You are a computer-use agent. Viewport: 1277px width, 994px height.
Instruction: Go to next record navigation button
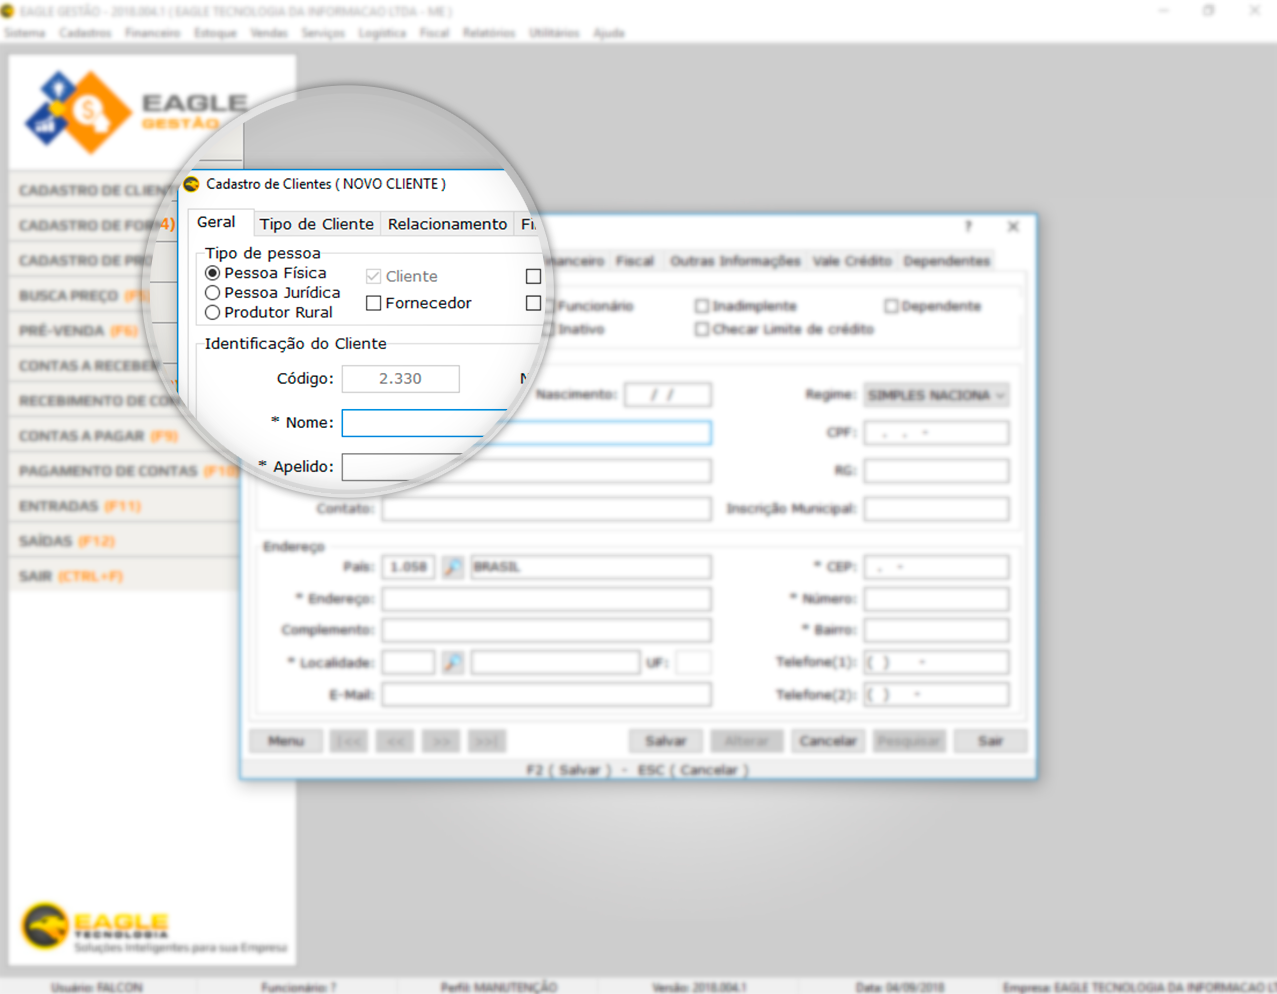pyautogui.click(x=441, y=741)
